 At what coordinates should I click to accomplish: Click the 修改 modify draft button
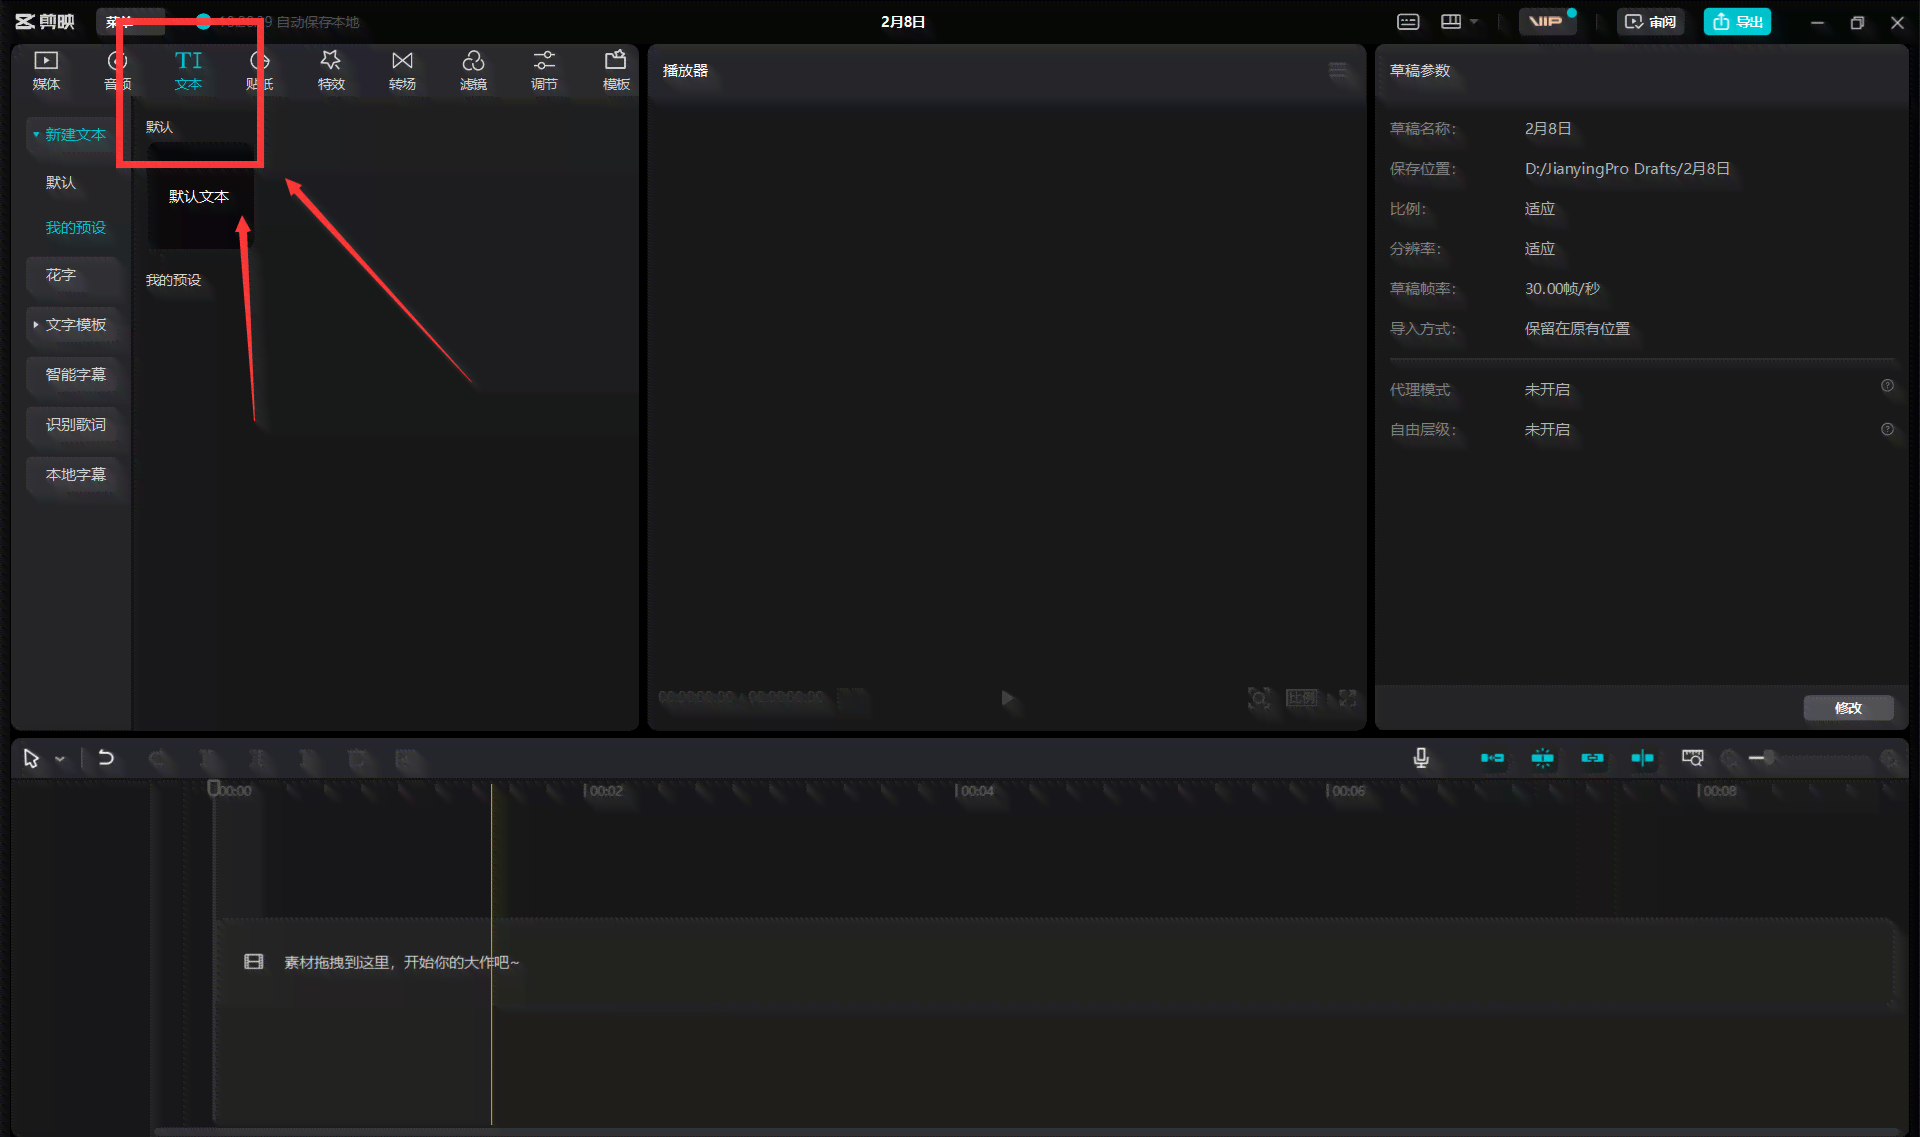tap(1848, 708)
